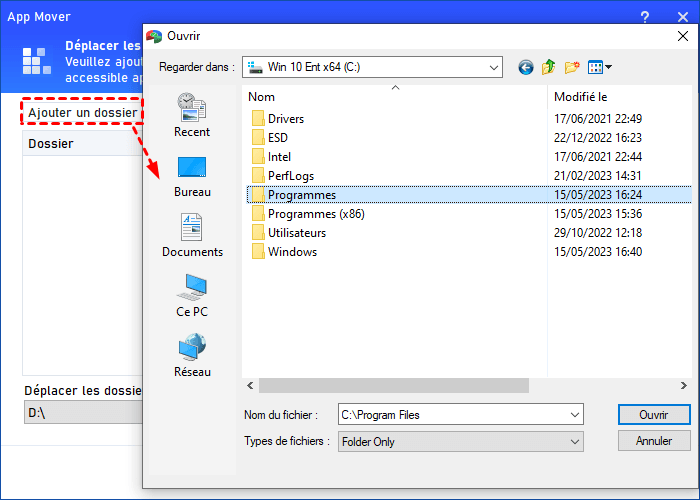This screenshot has width=700, height=500.
Task: Click date 17/06/2021 22:49
Action: click(598, 119)
